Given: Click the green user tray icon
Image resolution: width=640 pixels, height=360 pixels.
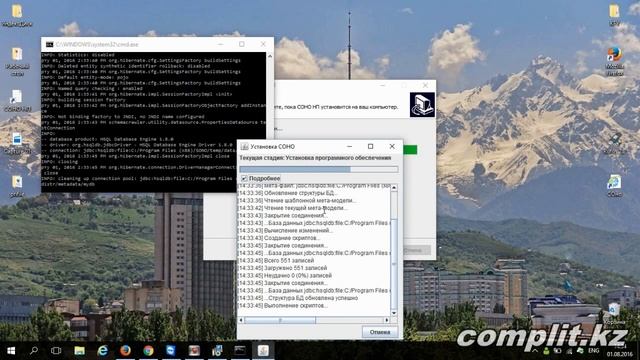Looking at the screenshot, I should [x=546, y=351].
